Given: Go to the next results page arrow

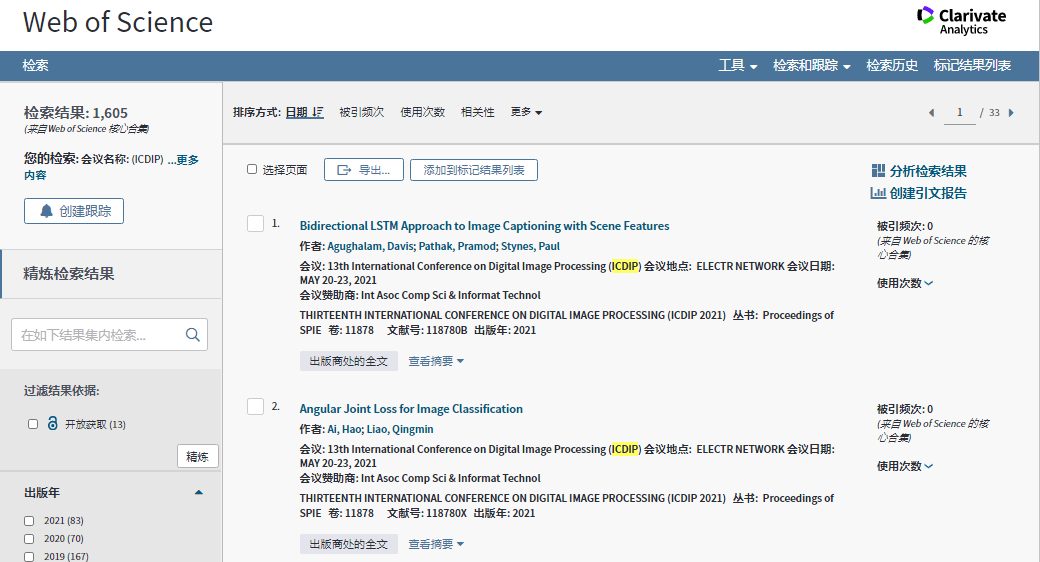Looking at the screenshot, I should tap(1011, 113).
